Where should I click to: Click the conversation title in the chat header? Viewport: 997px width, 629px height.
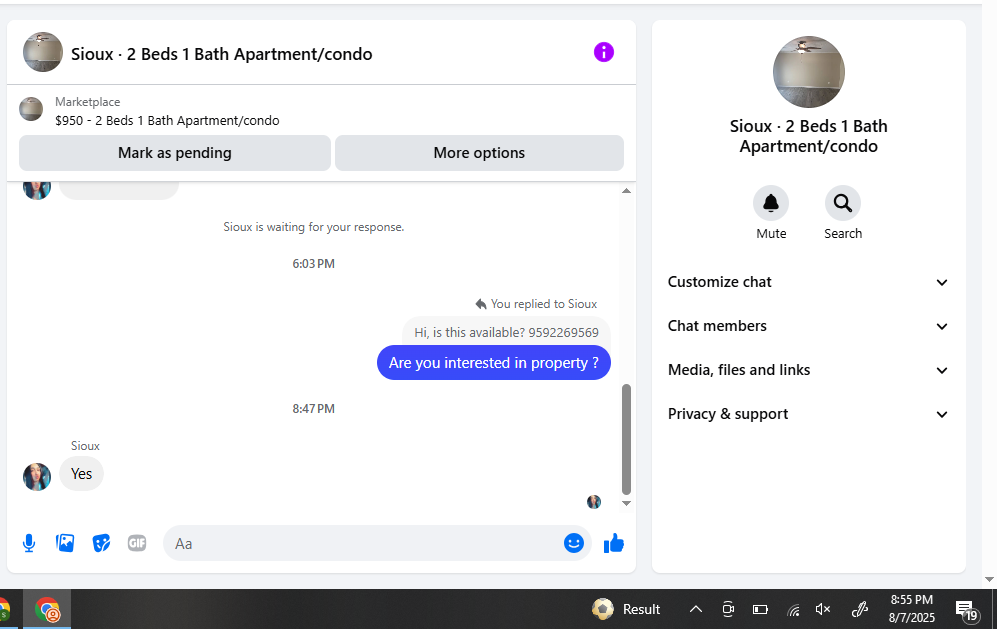tap(221, 54)
